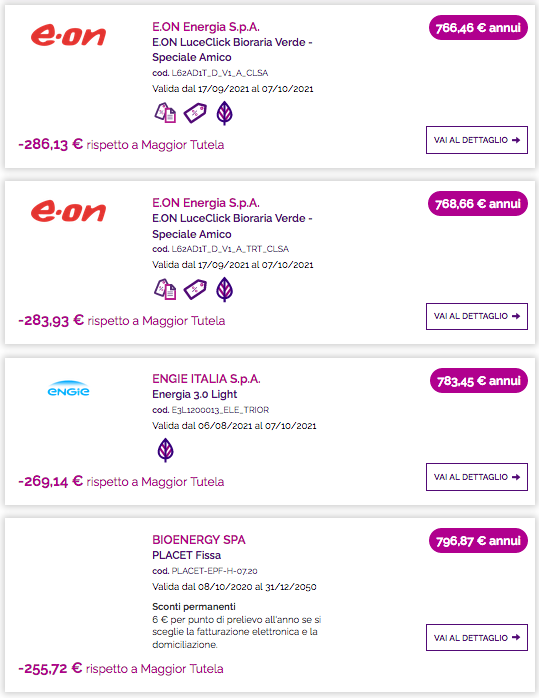The image size is (539, 698).
Task: Click green leaf icon in ENGIE offer
Action: tap(166, 450)
